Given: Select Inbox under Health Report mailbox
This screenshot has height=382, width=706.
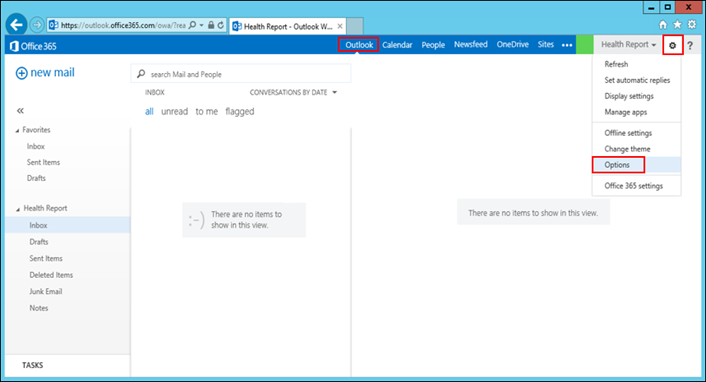Looking at the screenshot, I should pos(68,225).
